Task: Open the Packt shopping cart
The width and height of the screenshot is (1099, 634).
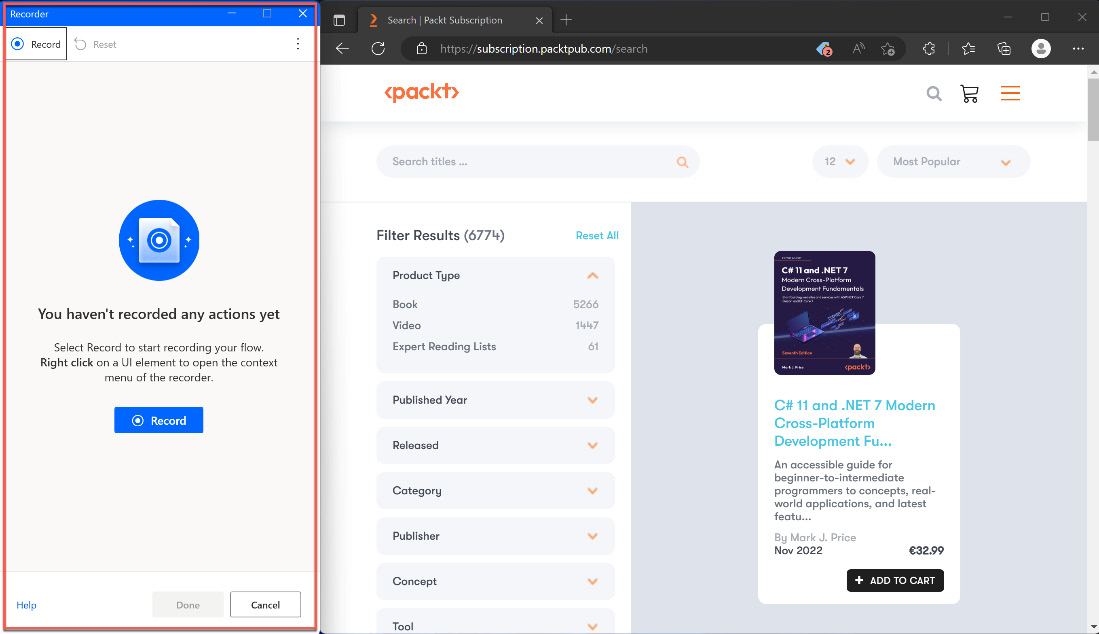Action: (x=969, y=94)
